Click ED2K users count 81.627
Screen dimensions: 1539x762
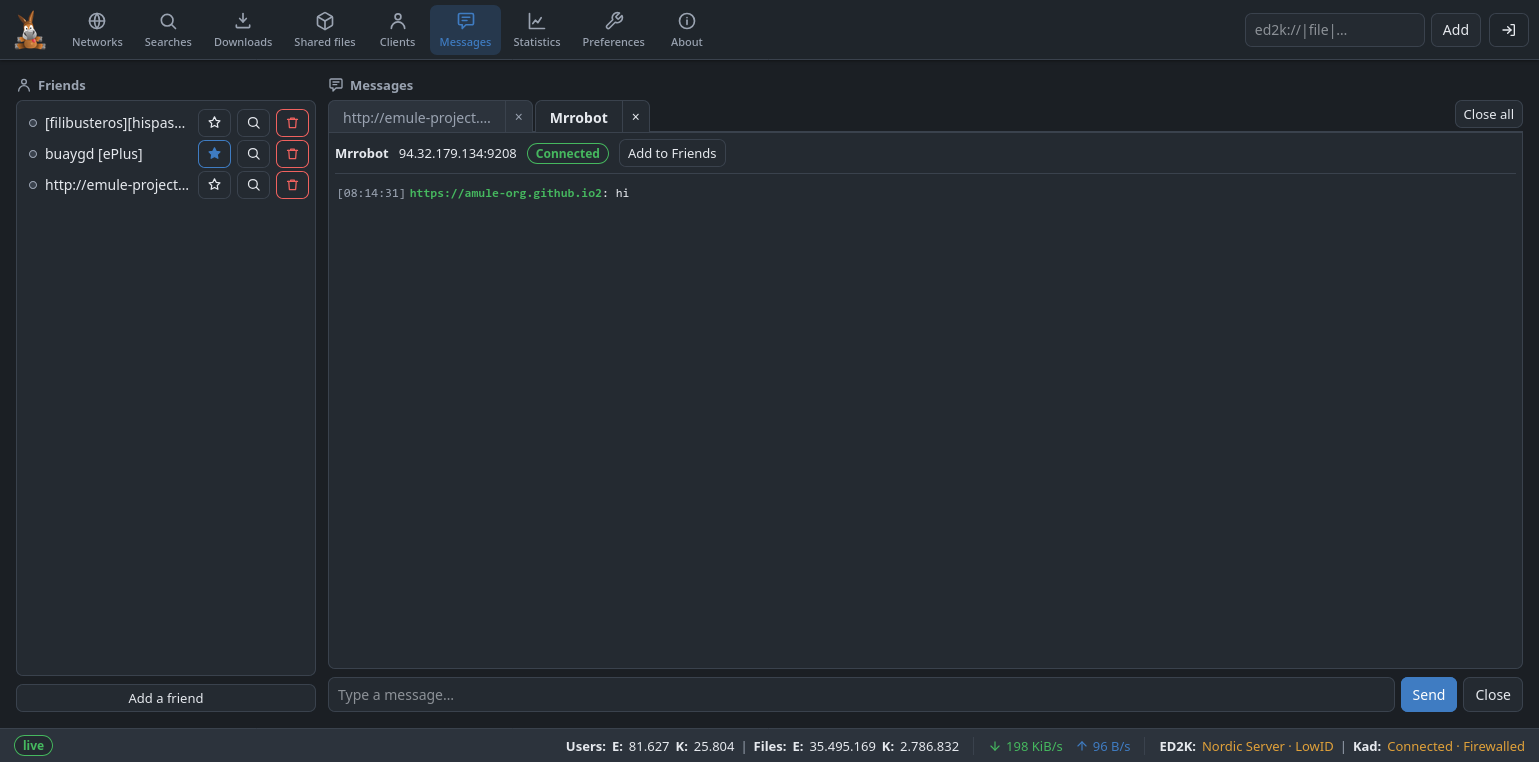click(648, 746)
